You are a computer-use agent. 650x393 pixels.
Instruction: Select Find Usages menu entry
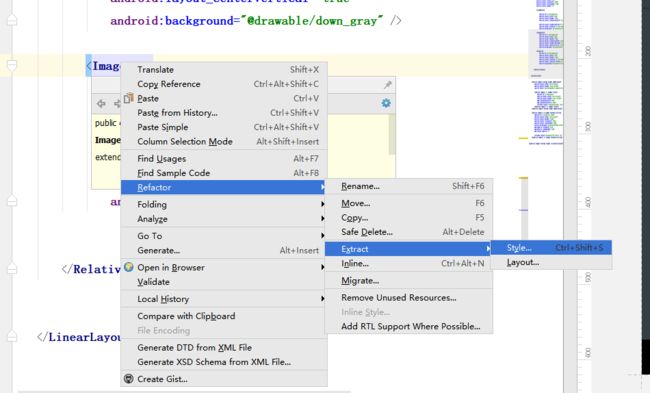(x=224, y=158)
